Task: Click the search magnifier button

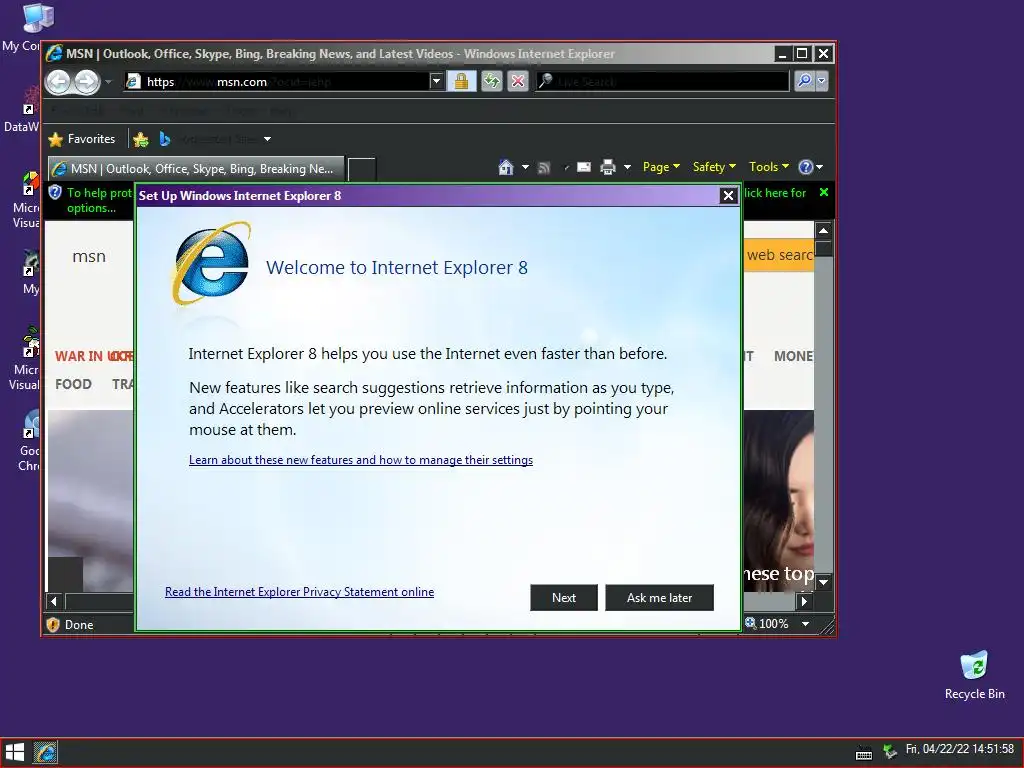Action: 805,81
